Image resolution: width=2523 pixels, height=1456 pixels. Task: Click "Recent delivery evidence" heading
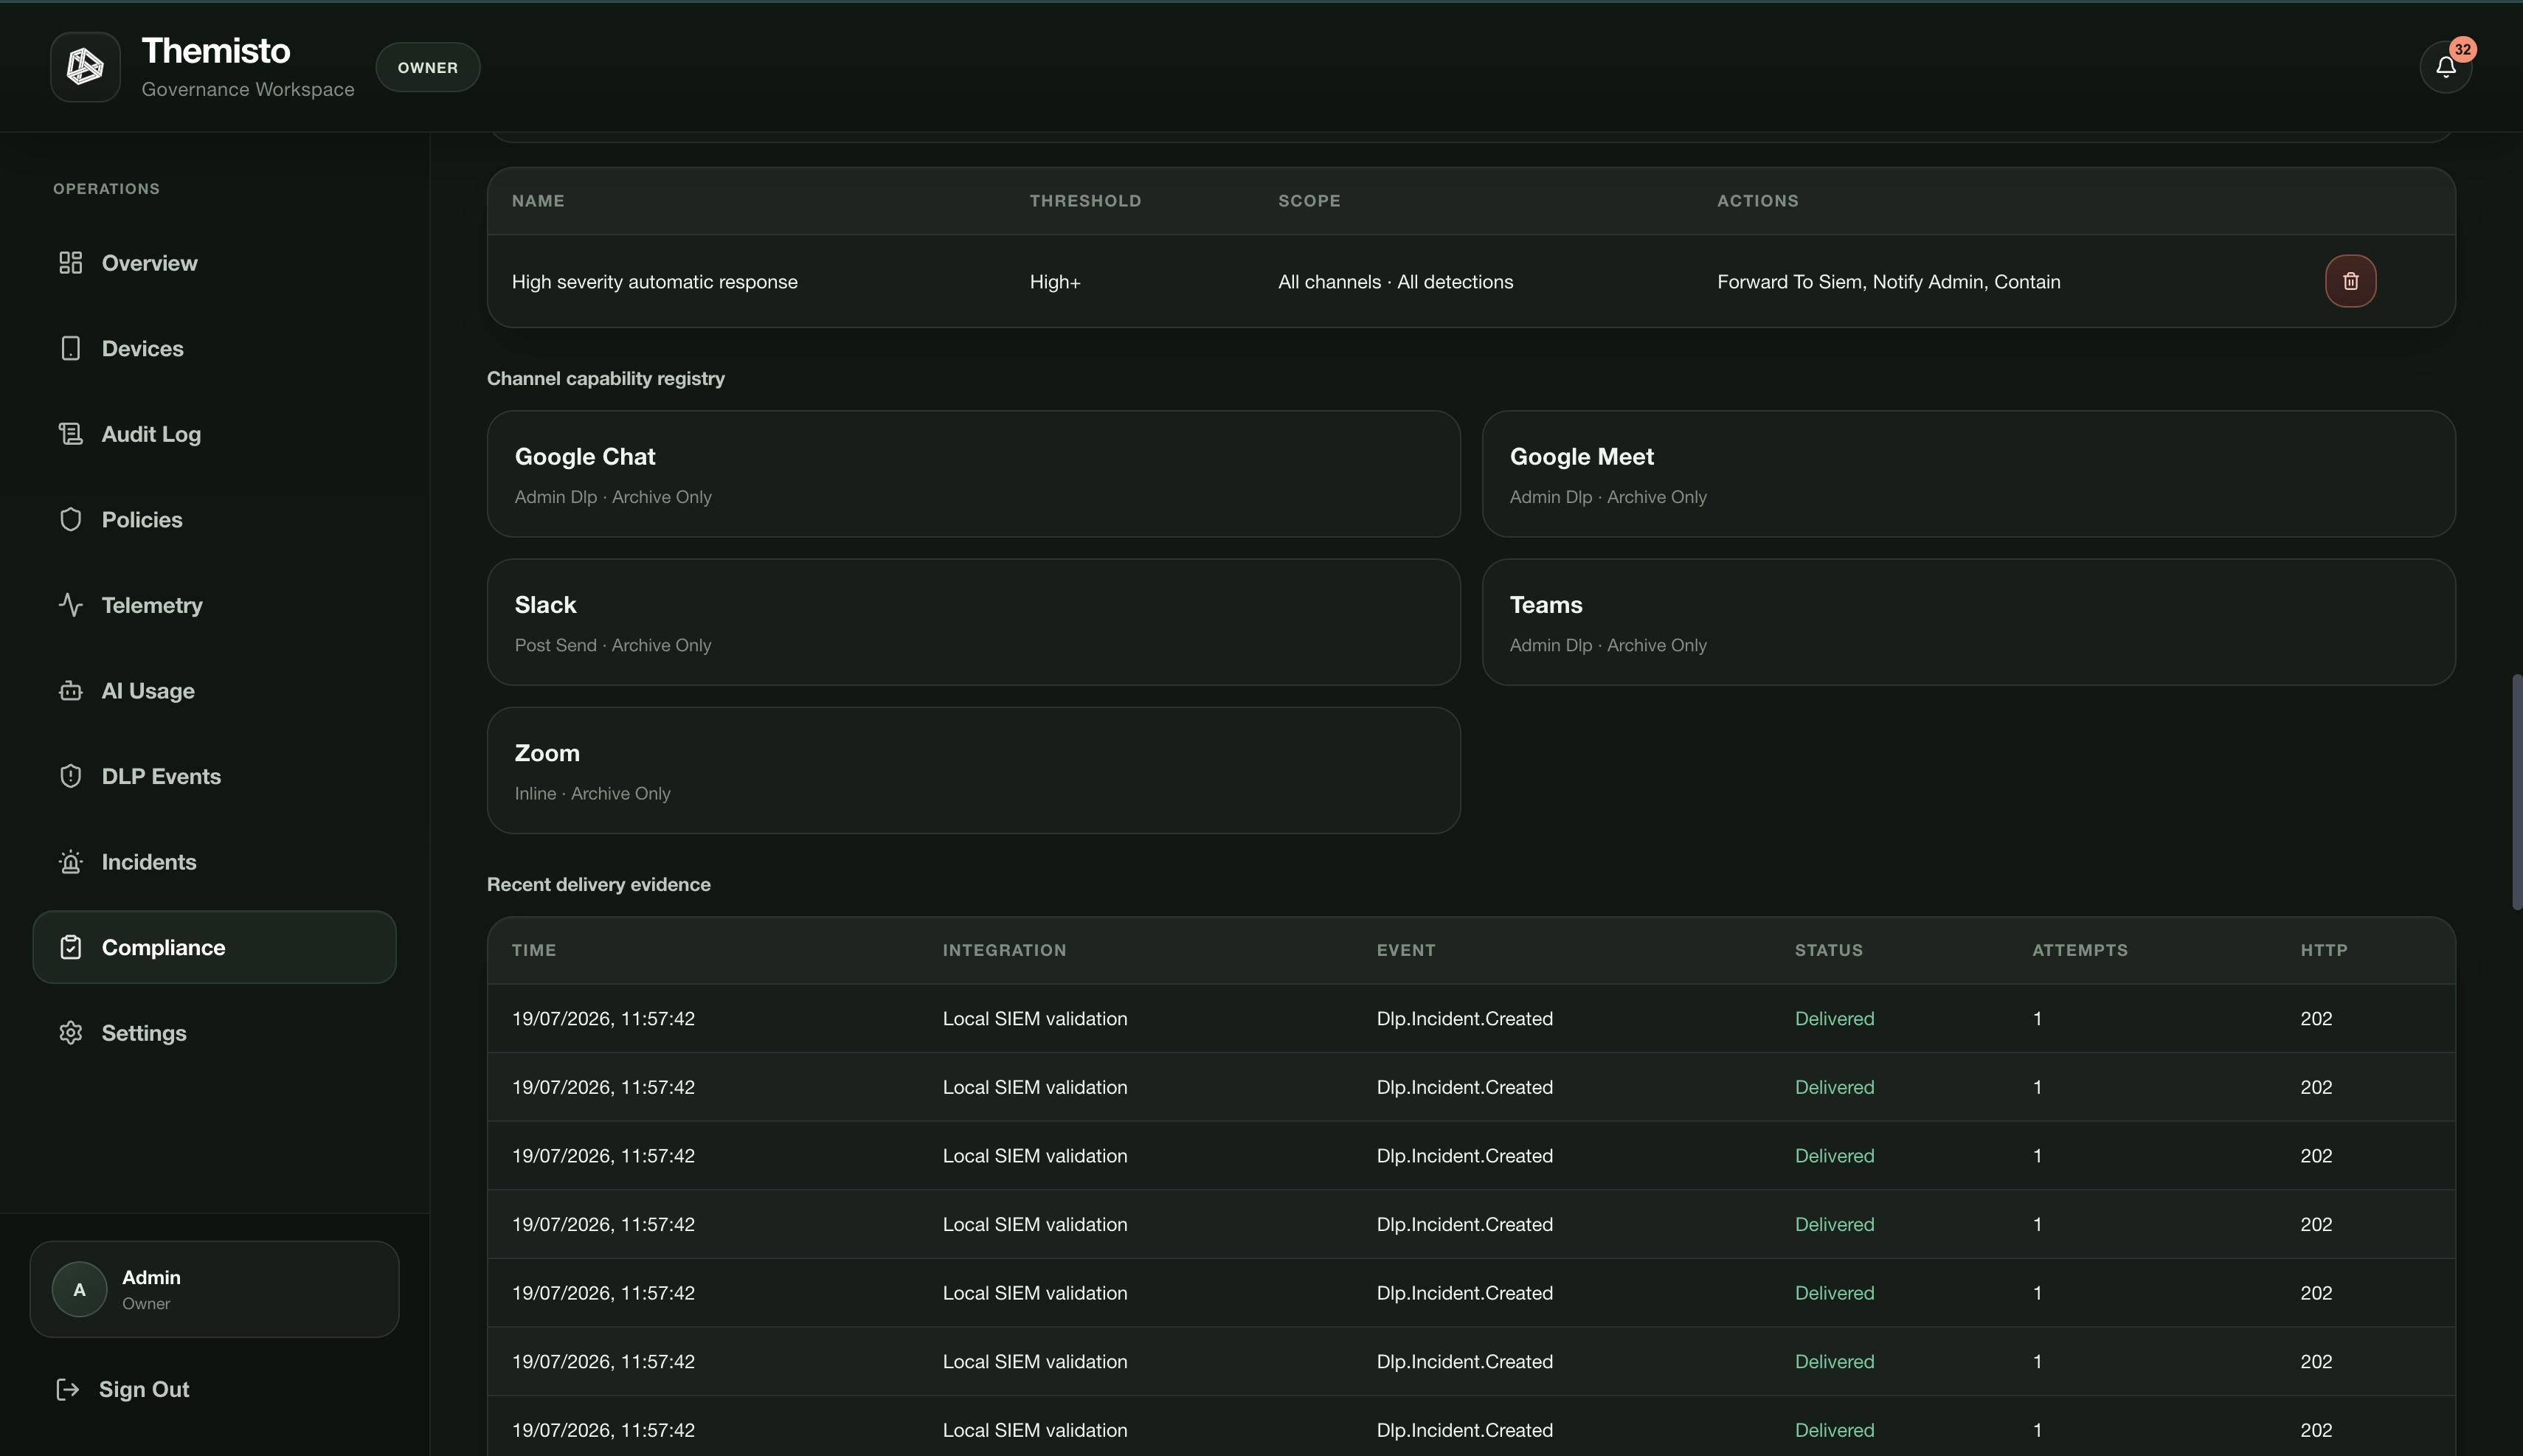[599, 884]
